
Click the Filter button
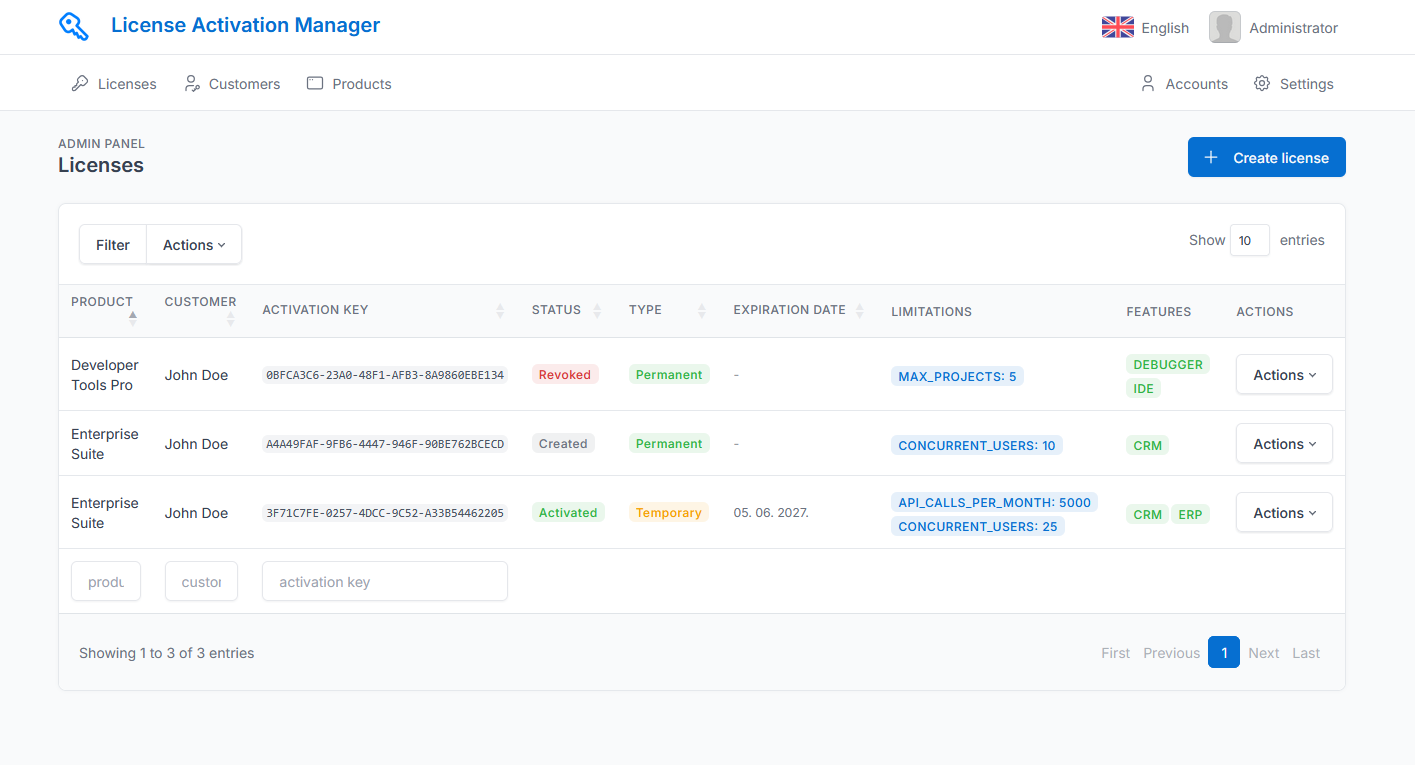coord(113,245)
